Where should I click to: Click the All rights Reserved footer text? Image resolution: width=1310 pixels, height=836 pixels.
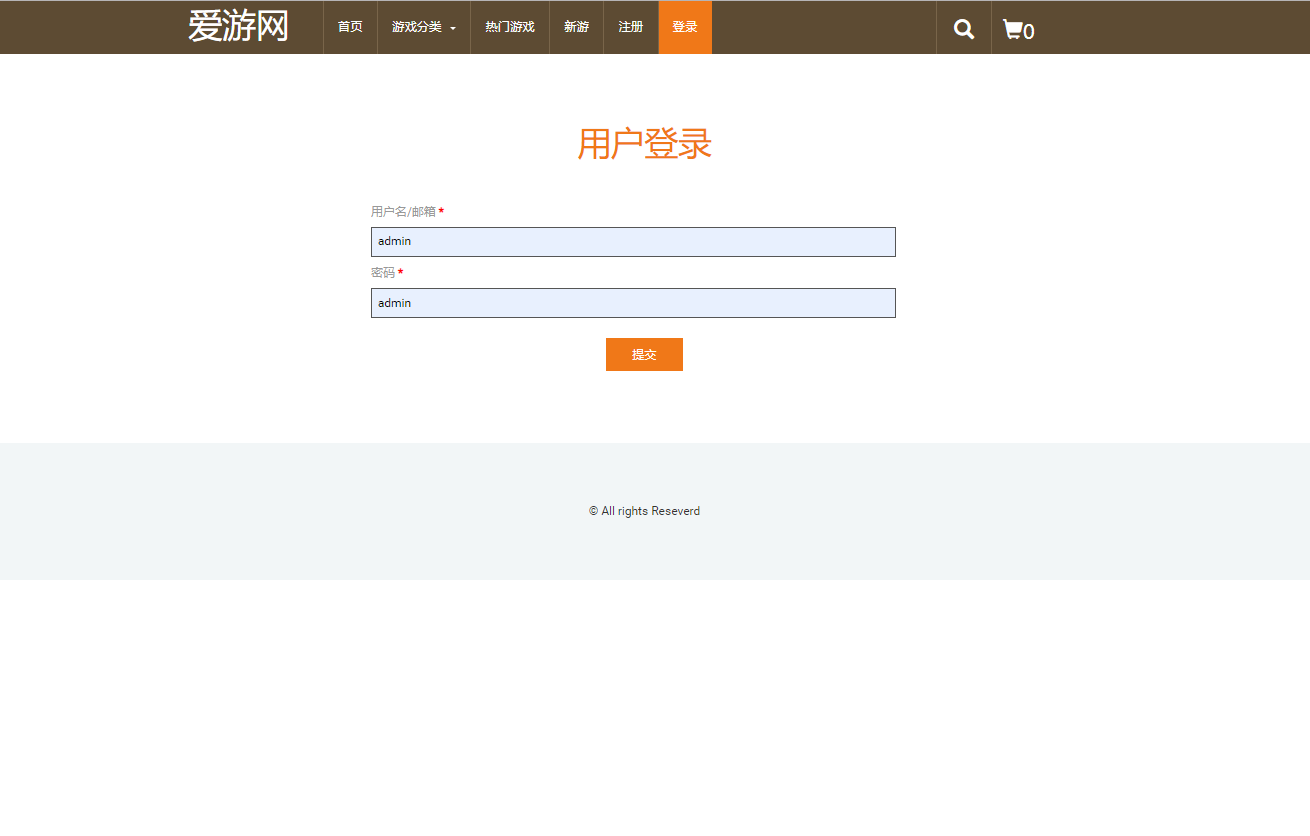(644, 510)
